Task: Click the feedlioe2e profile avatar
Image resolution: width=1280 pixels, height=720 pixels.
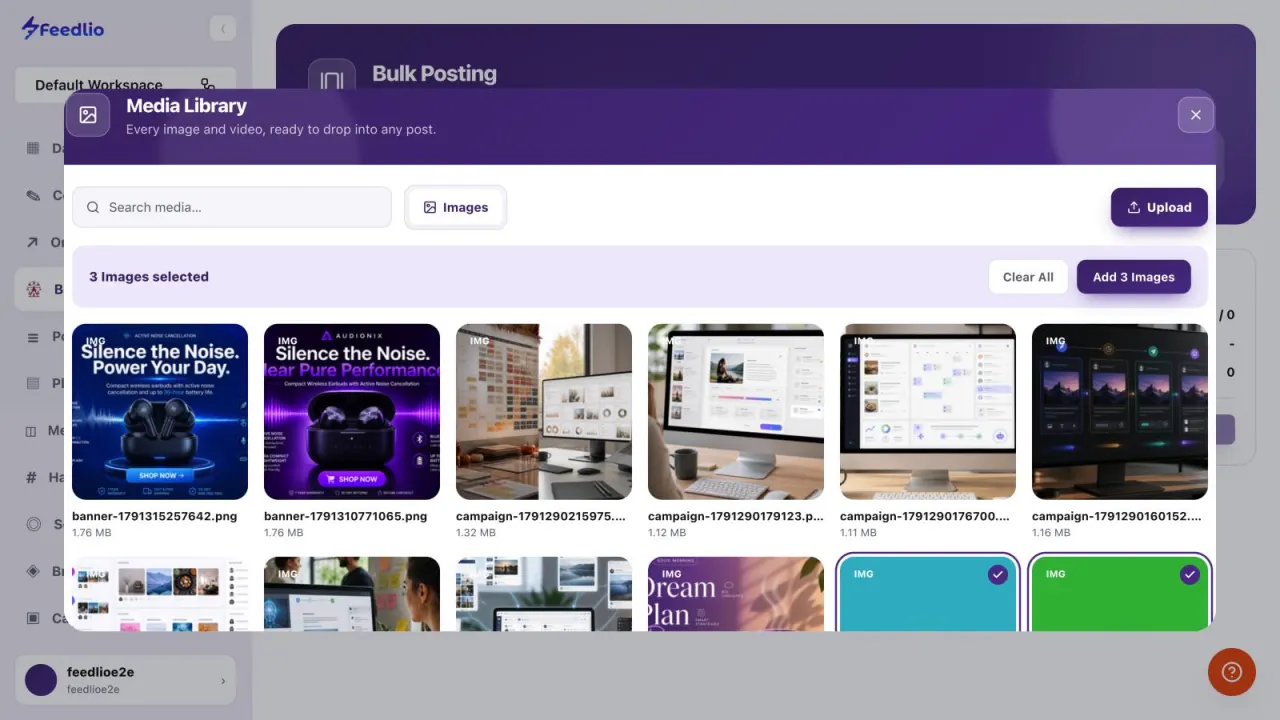Action: click(41, 680)
